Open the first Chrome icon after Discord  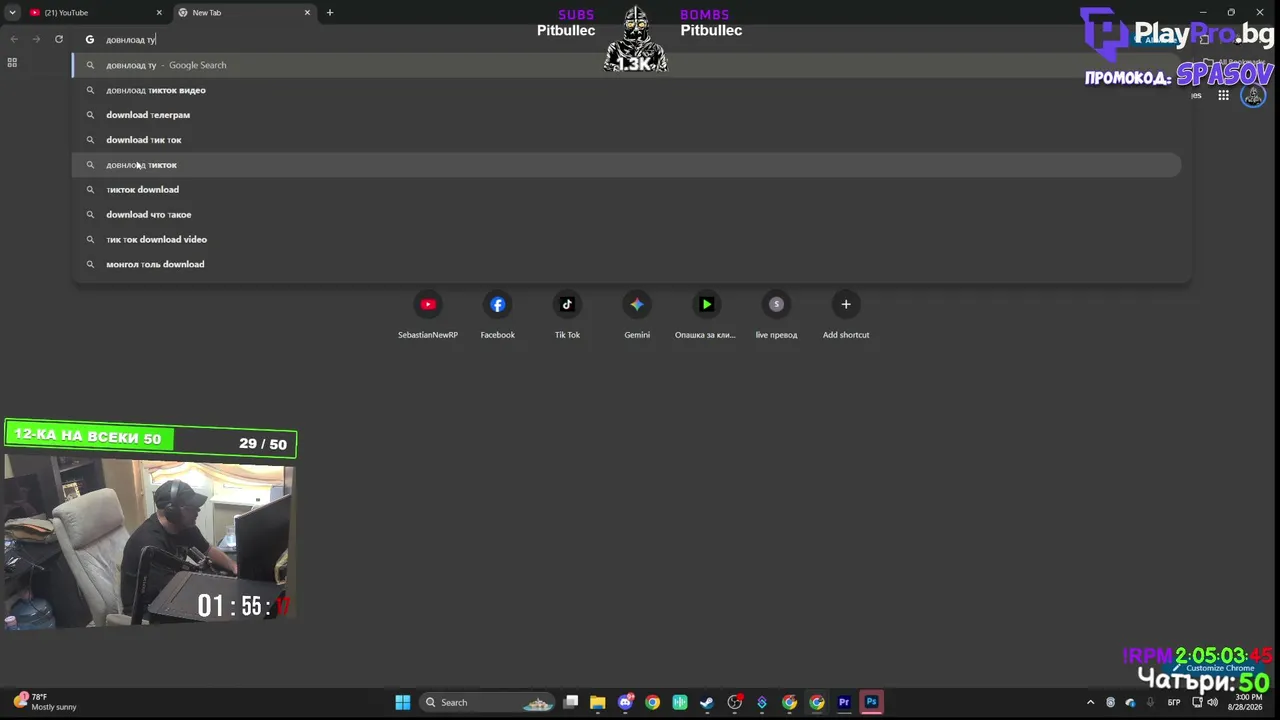click(653, 702)
